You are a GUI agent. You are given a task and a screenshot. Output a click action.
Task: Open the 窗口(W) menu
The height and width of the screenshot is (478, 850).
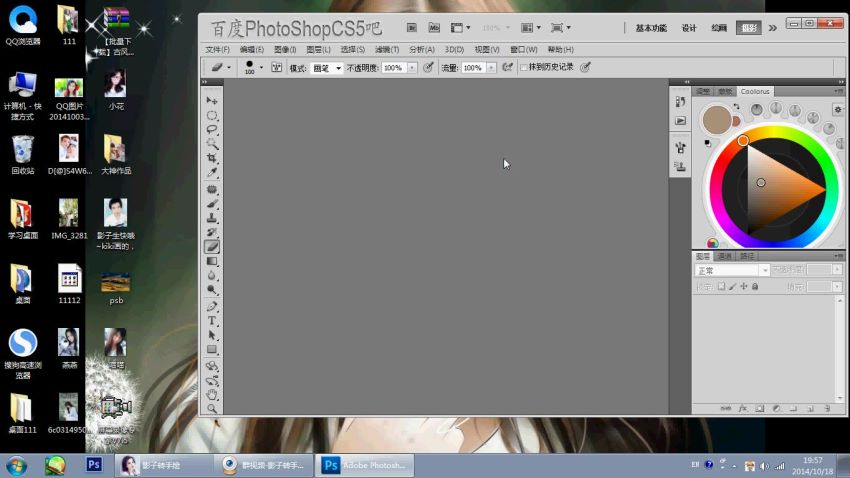(x=524, y=49)
